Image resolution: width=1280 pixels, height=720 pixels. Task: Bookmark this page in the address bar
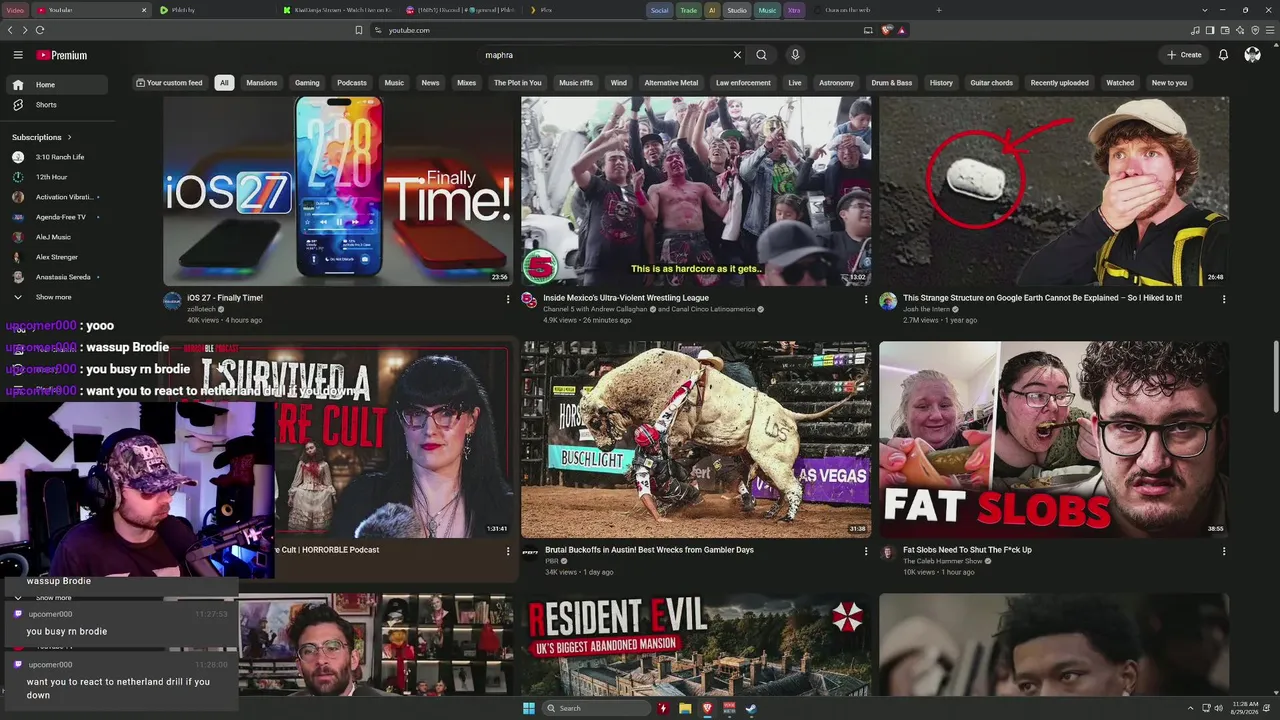tap(359, 30)
